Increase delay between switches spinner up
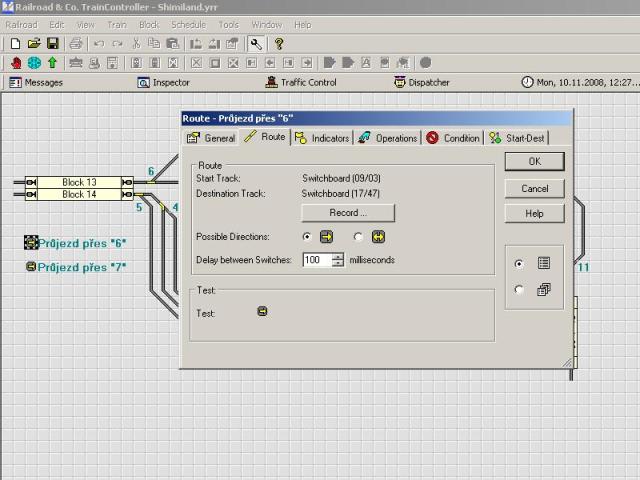Screen dimensions: 640x480 (x=338, y=257)
